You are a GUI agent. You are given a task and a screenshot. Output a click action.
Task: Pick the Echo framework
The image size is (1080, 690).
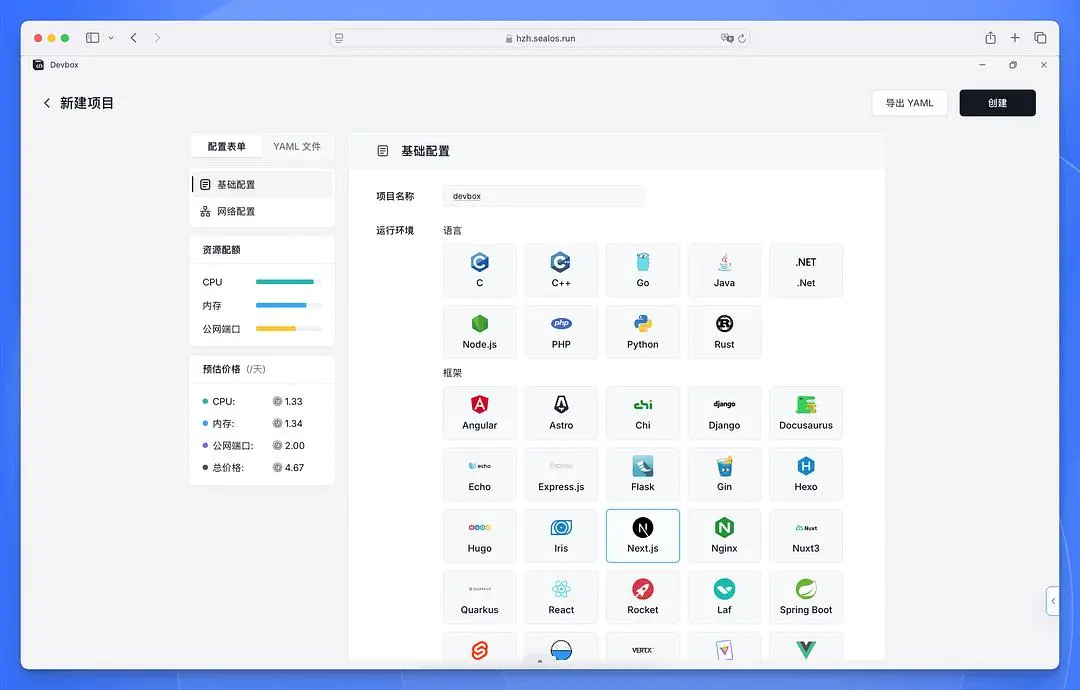479,474
